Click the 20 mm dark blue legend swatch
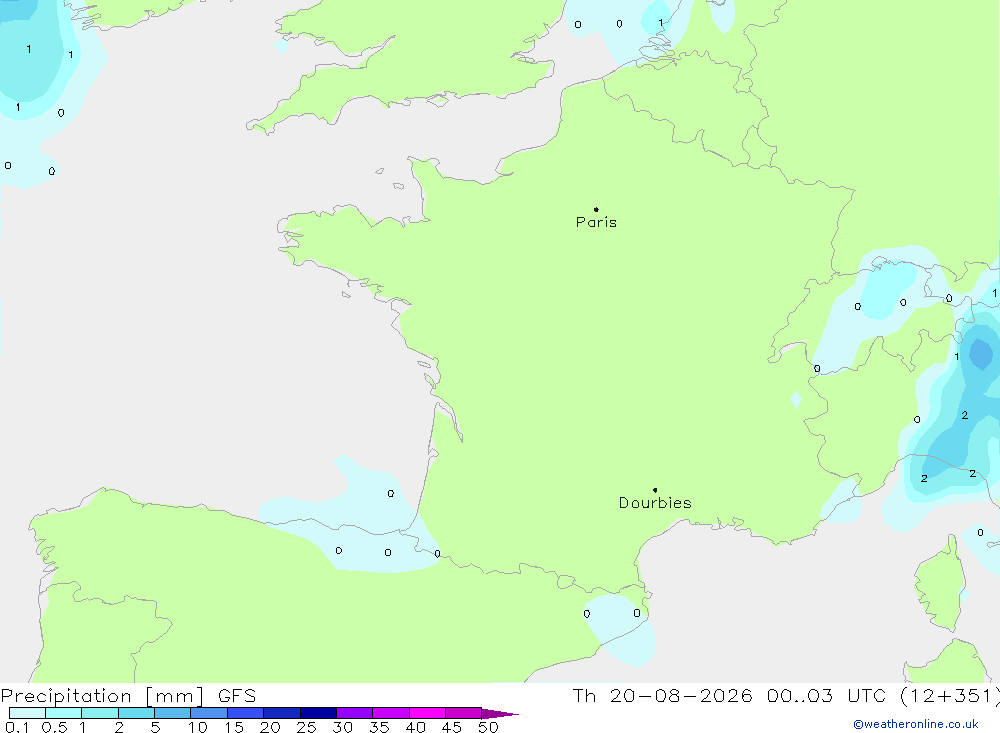1000x733 pixels. 281,713
